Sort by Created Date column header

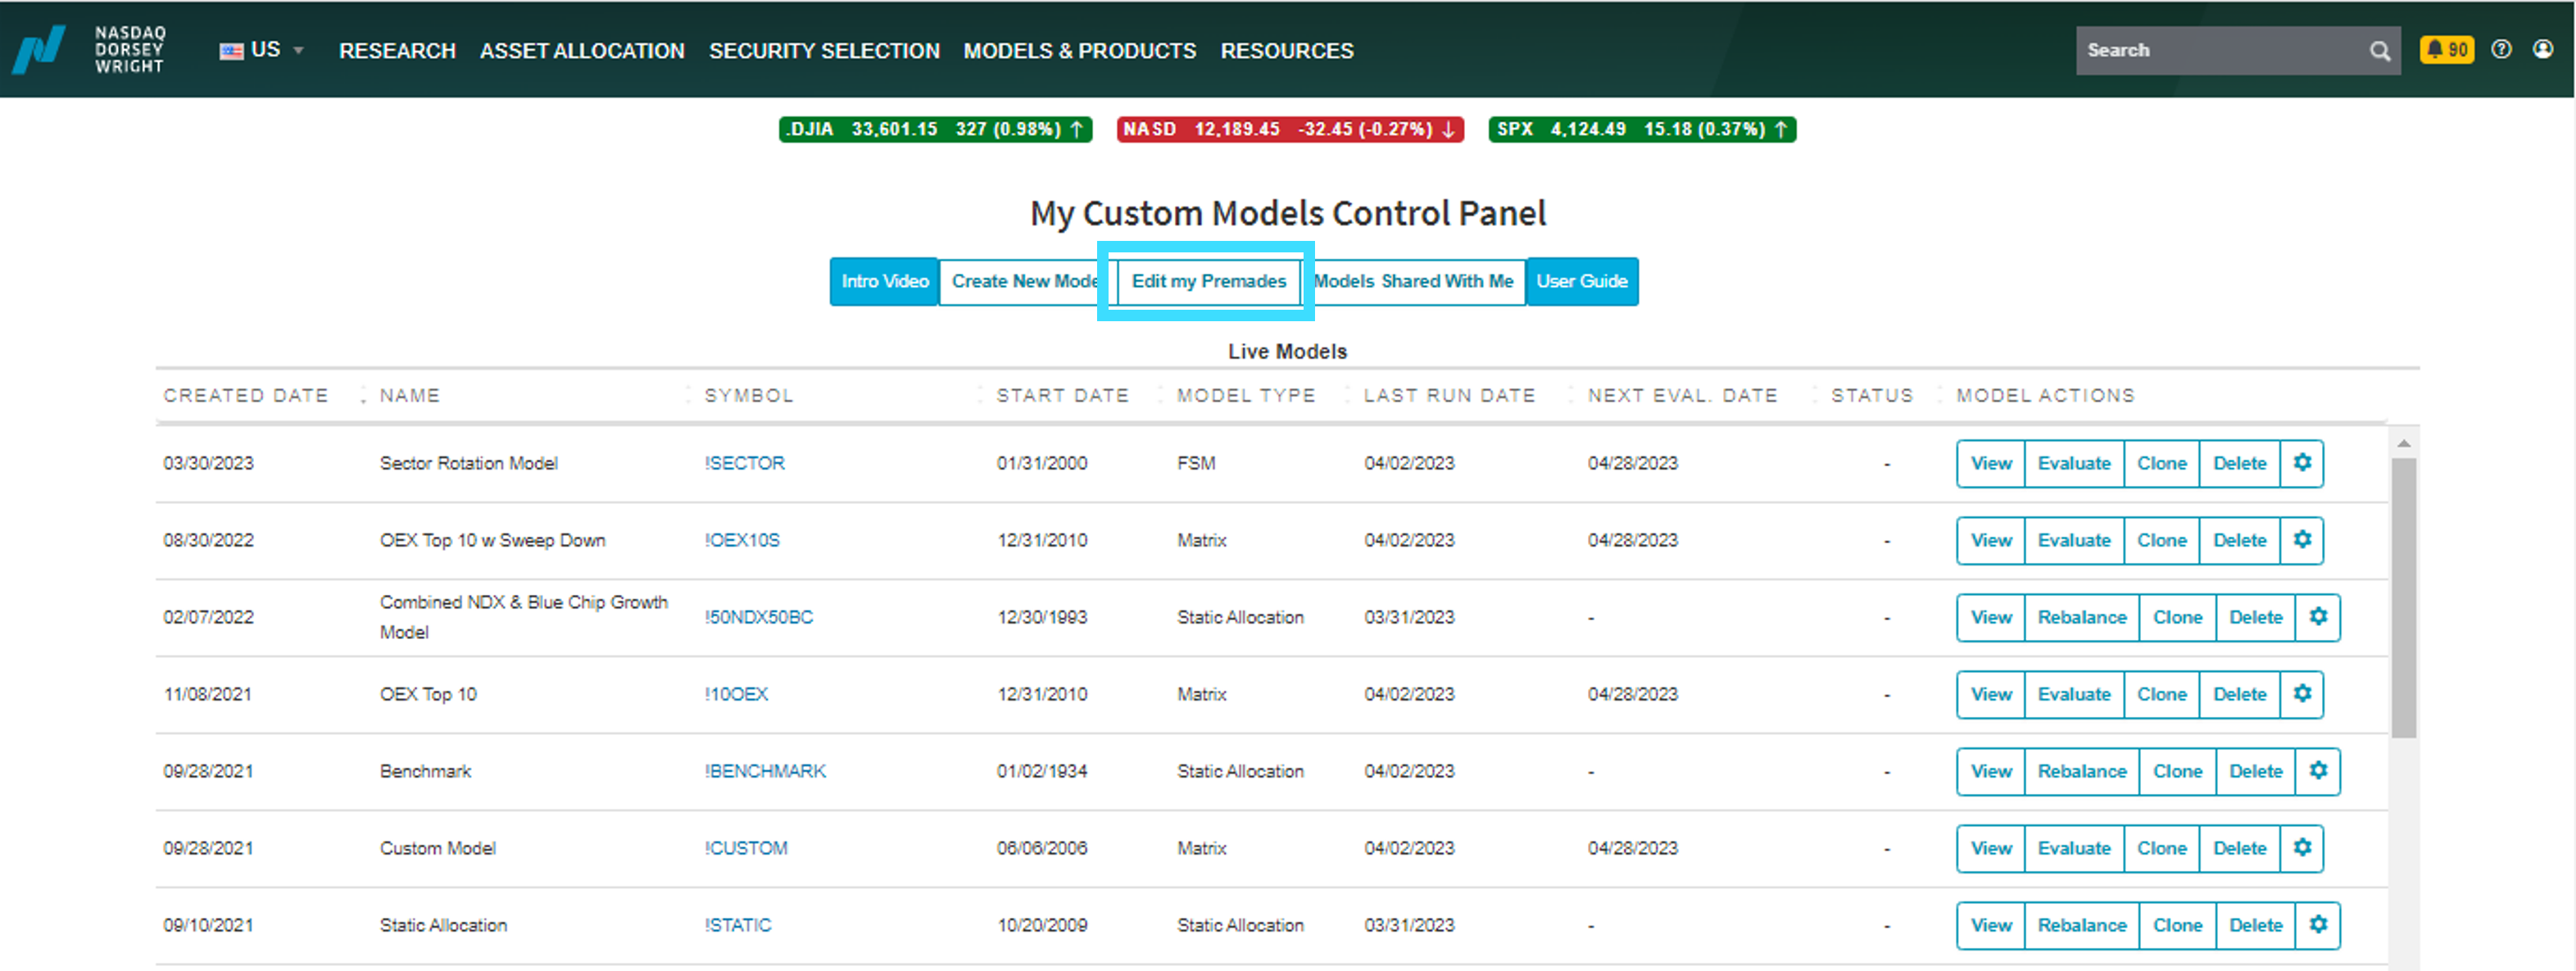[246, 395]
